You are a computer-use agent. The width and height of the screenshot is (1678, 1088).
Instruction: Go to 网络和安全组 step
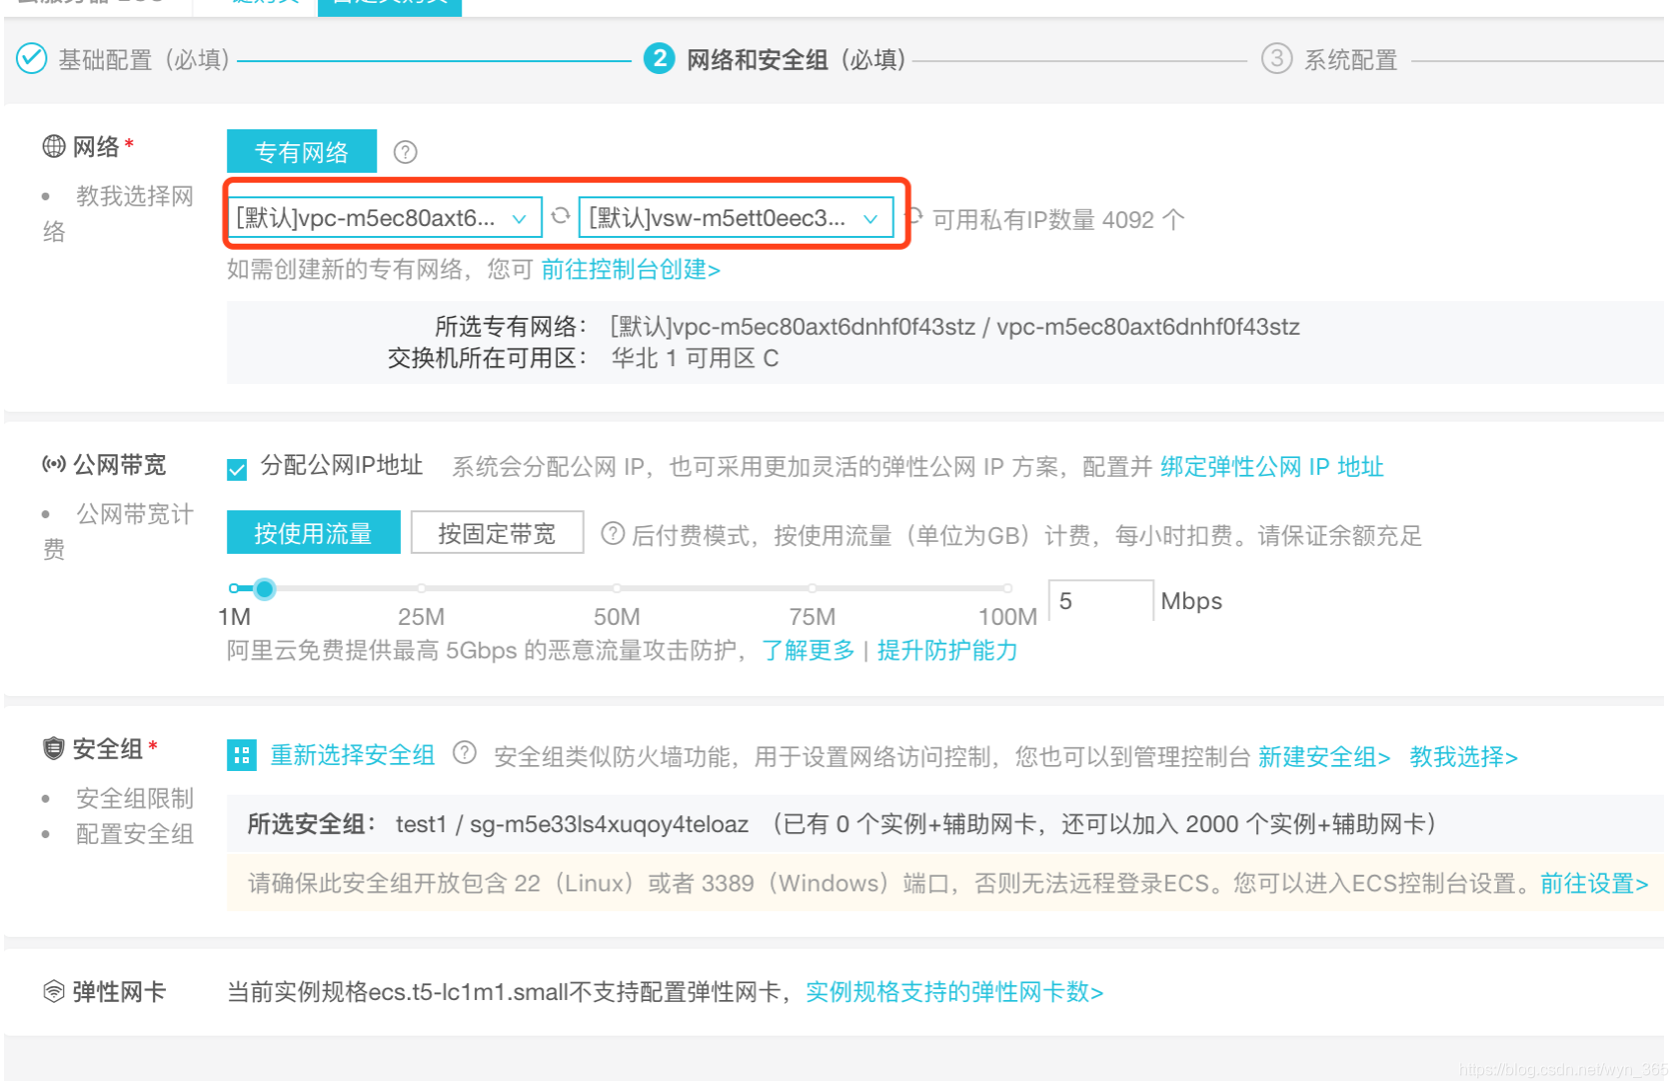[x=797, y=60]
